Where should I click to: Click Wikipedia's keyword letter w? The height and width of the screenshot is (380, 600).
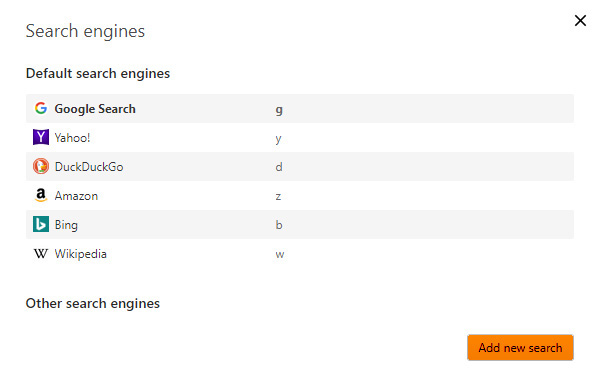tap(280, 254)
